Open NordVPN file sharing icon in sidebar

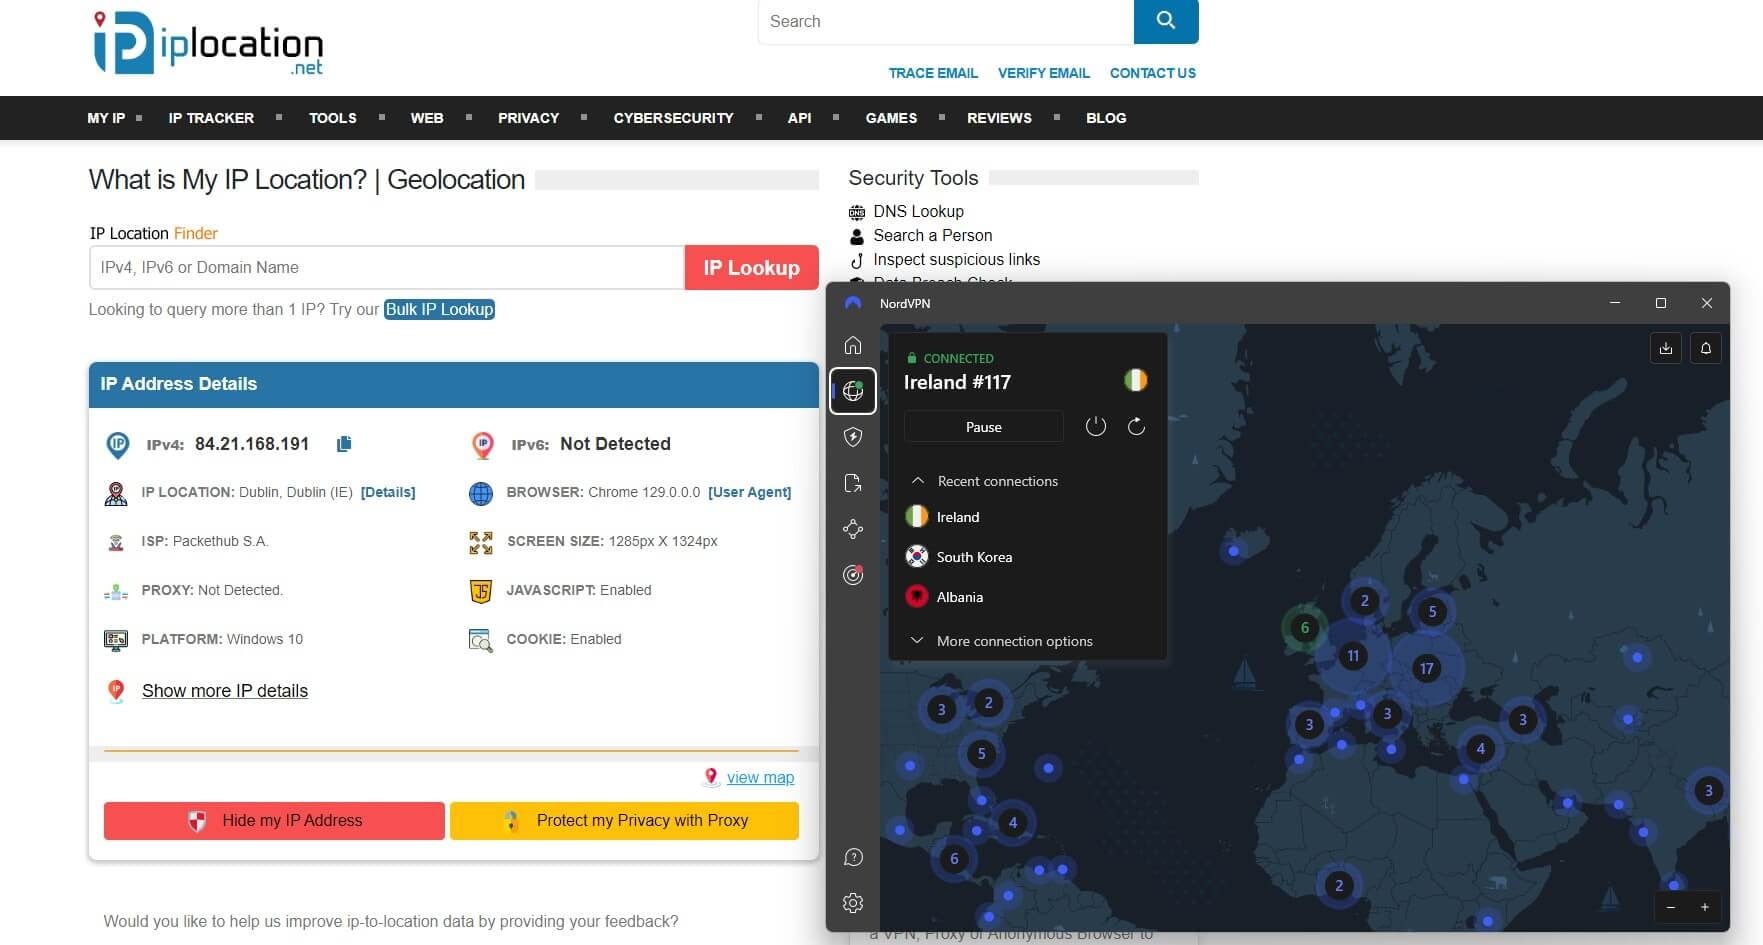853,483
